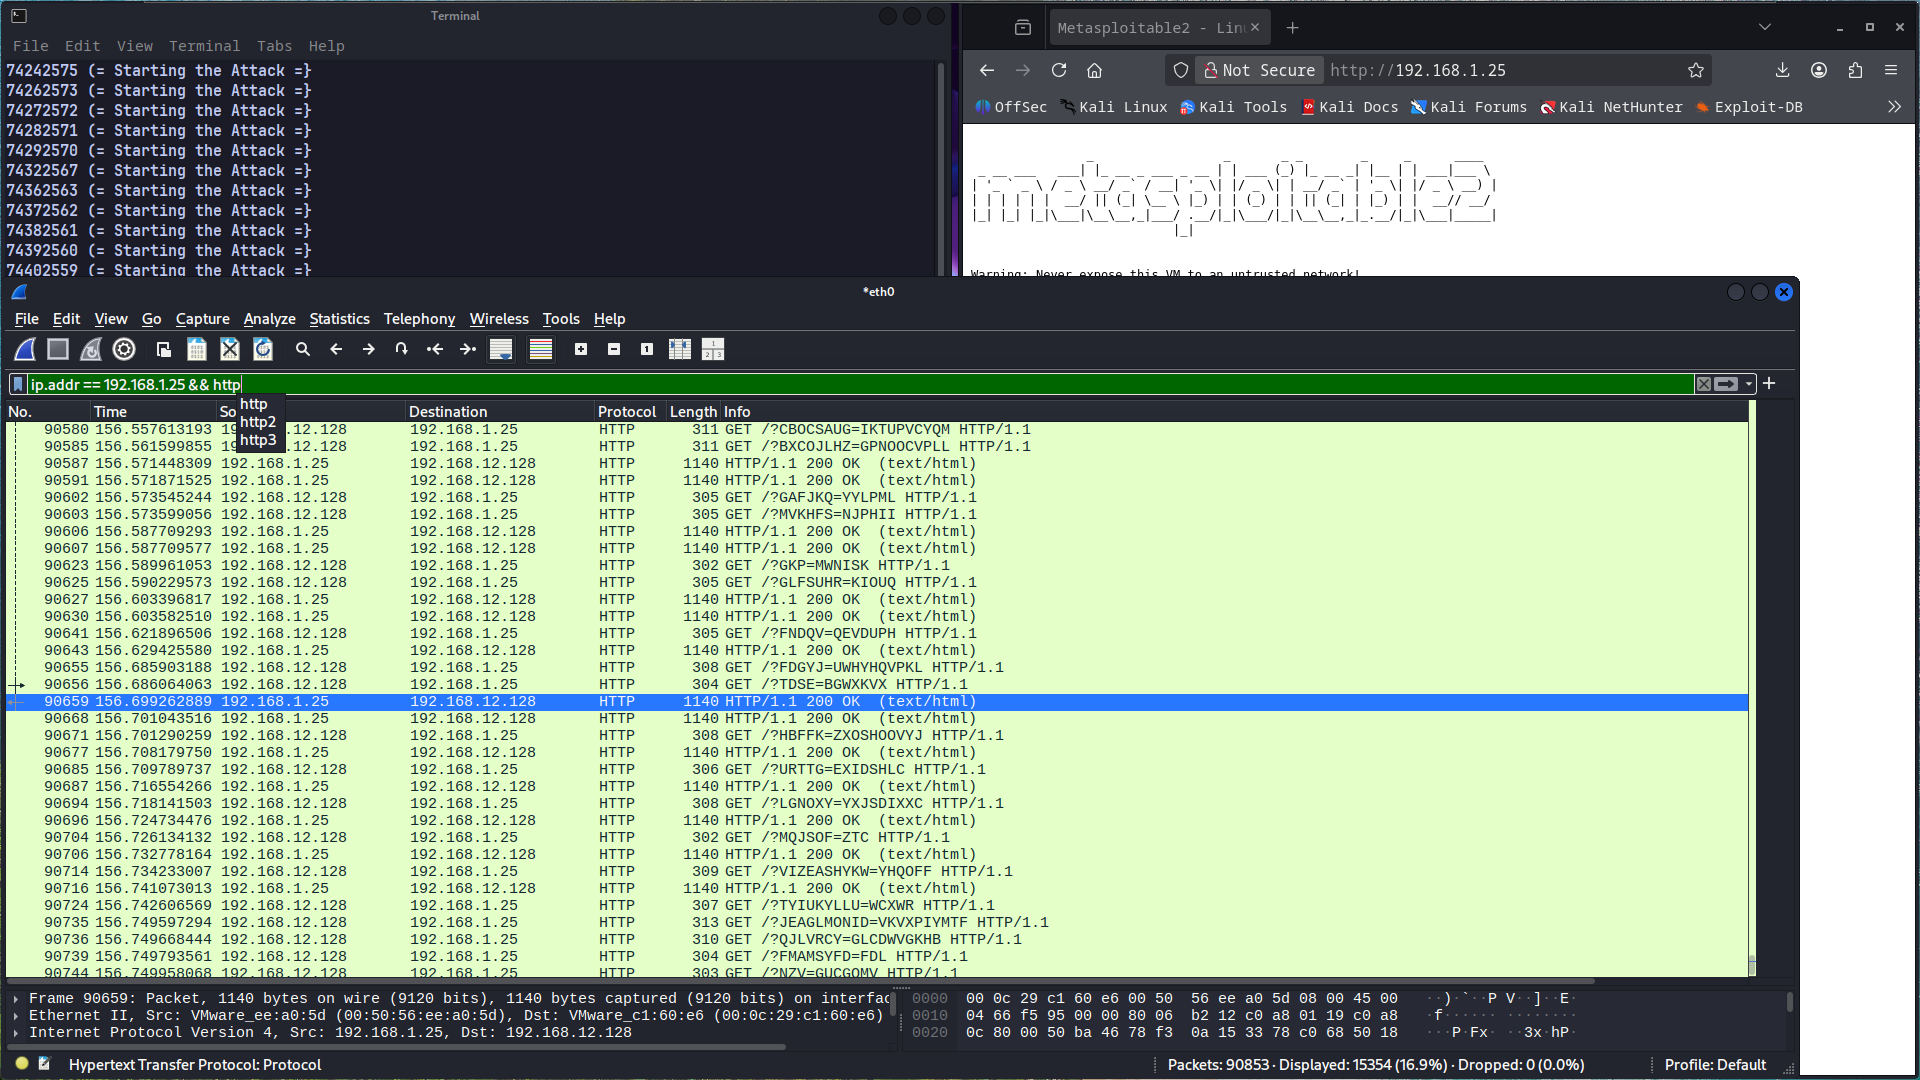
Task: Toggle packet list colorization
Action: pyautogui.click(x=541, y=349)
